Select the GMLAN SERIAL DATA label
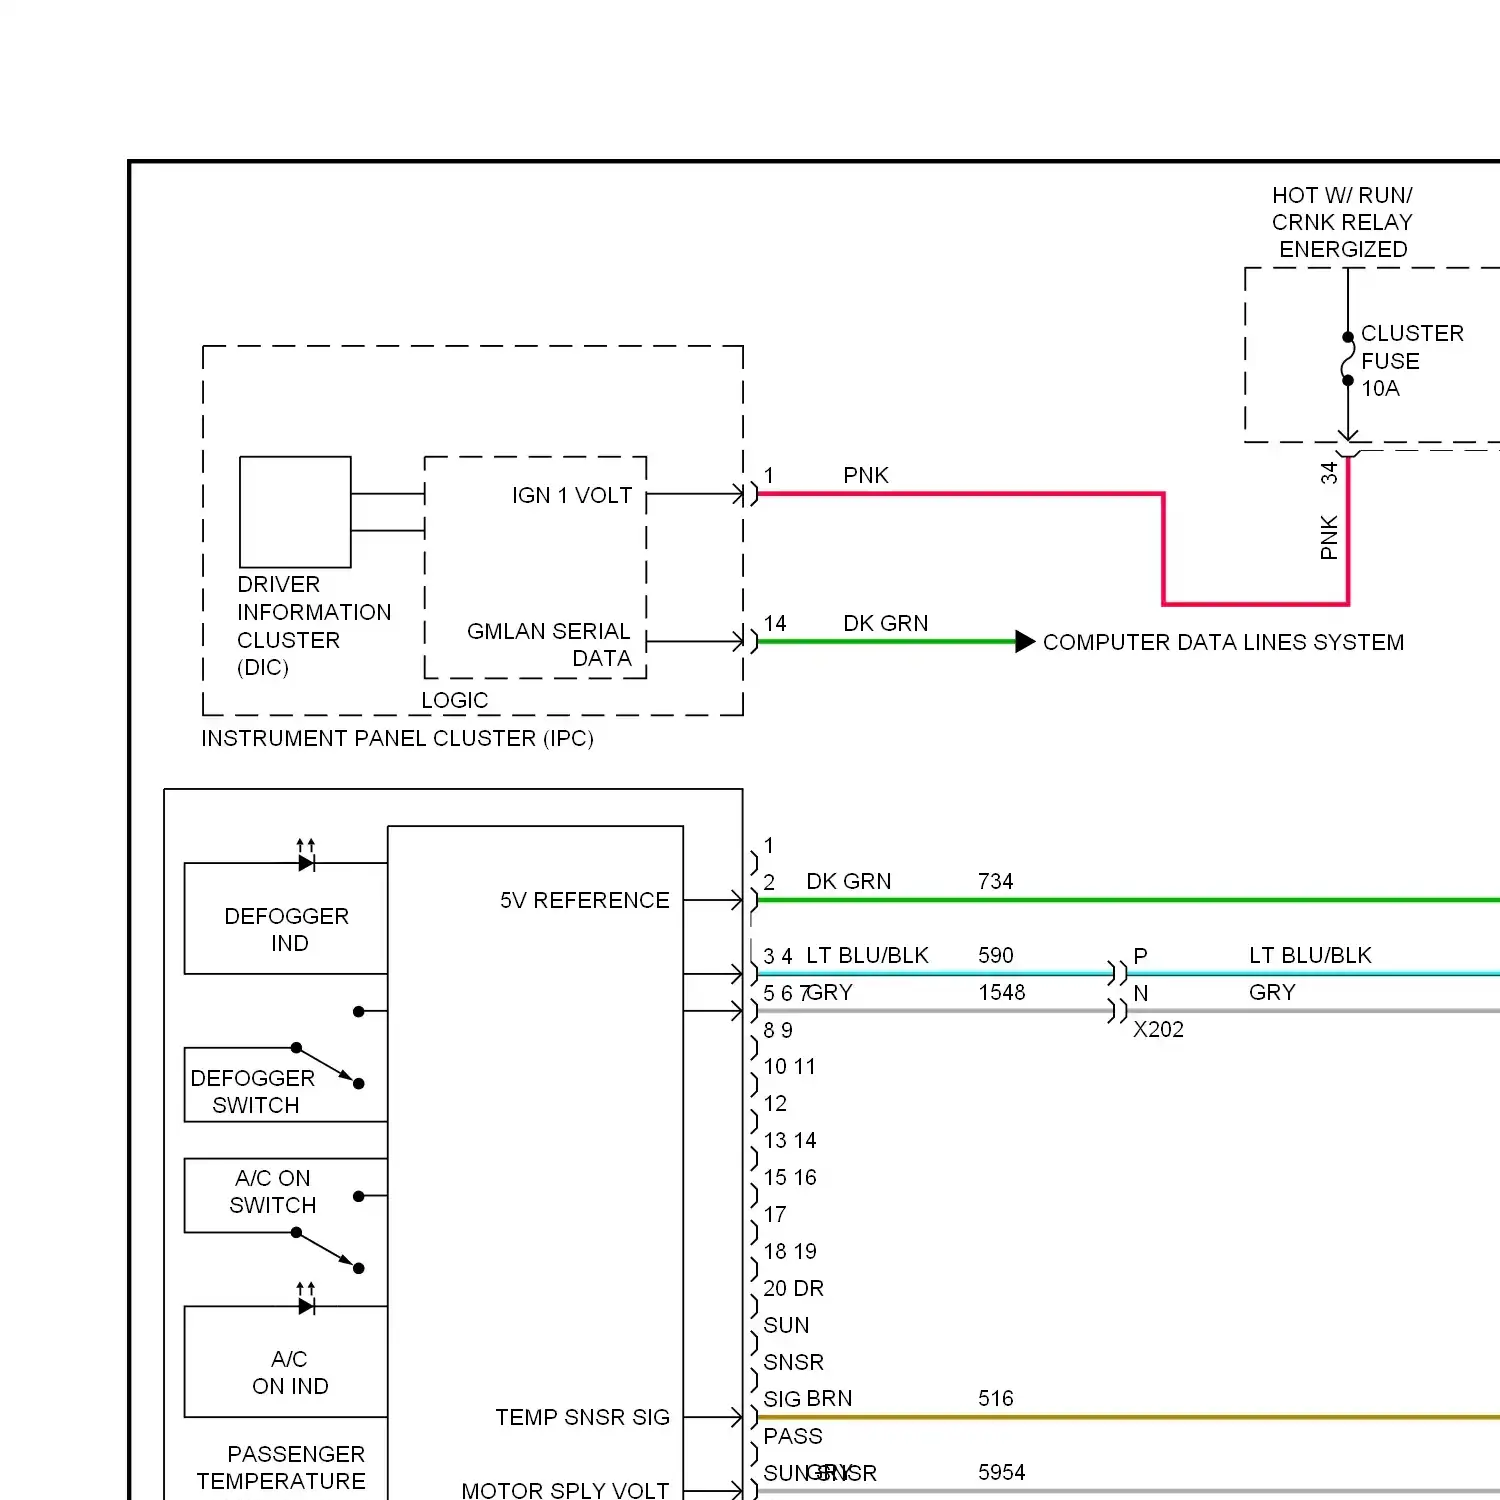 (x=549, y=644)
